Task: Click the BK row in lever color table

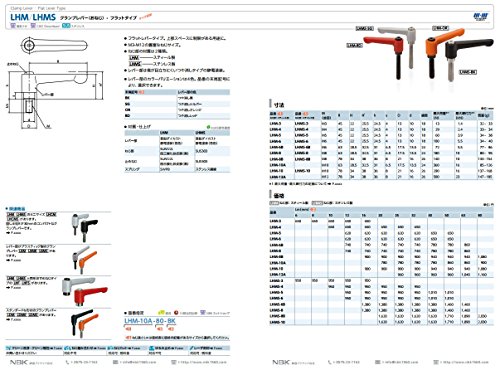Action: 177,98
